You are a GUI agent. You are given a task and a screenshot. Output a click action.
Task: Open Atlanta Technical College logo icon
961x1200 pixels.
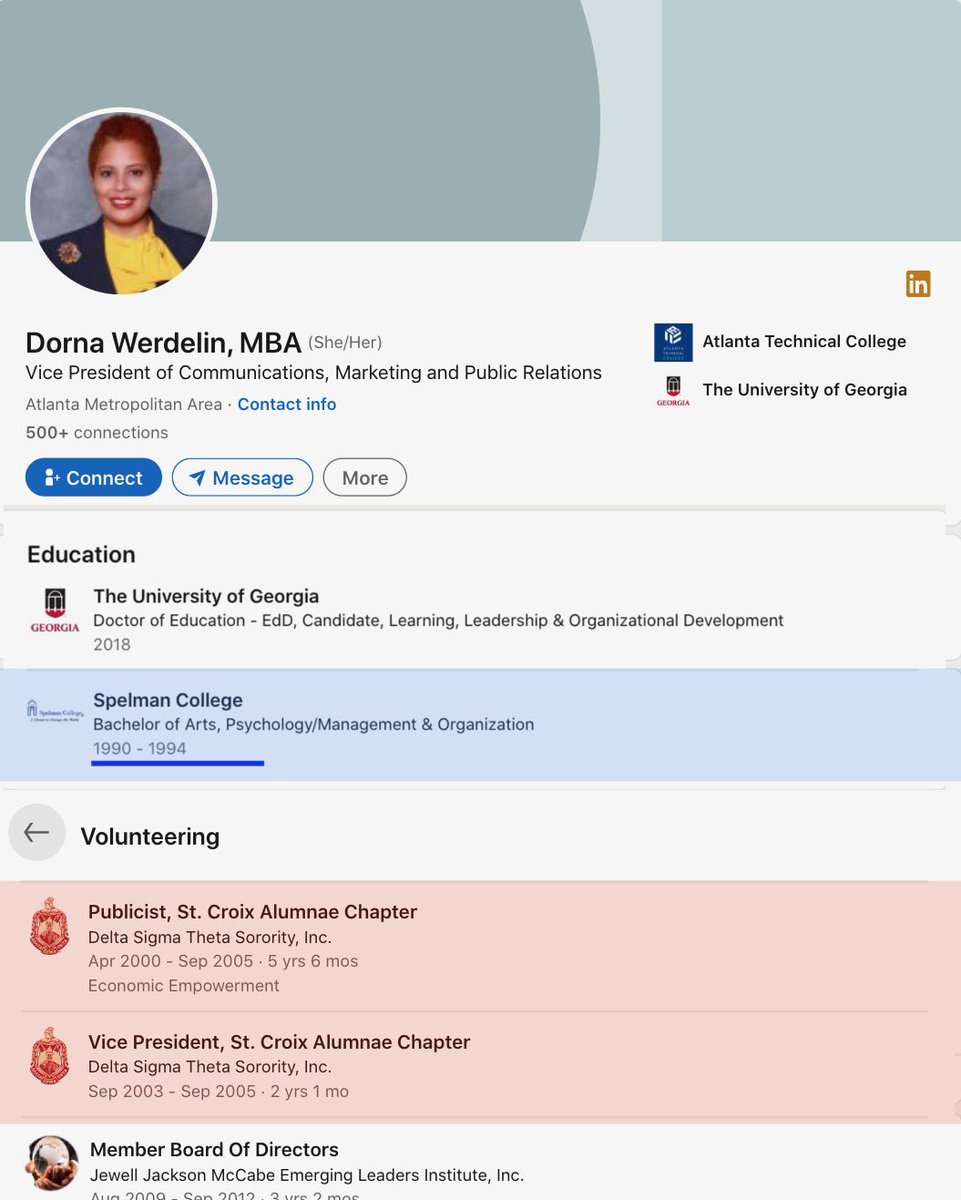[x=673, y=342]
